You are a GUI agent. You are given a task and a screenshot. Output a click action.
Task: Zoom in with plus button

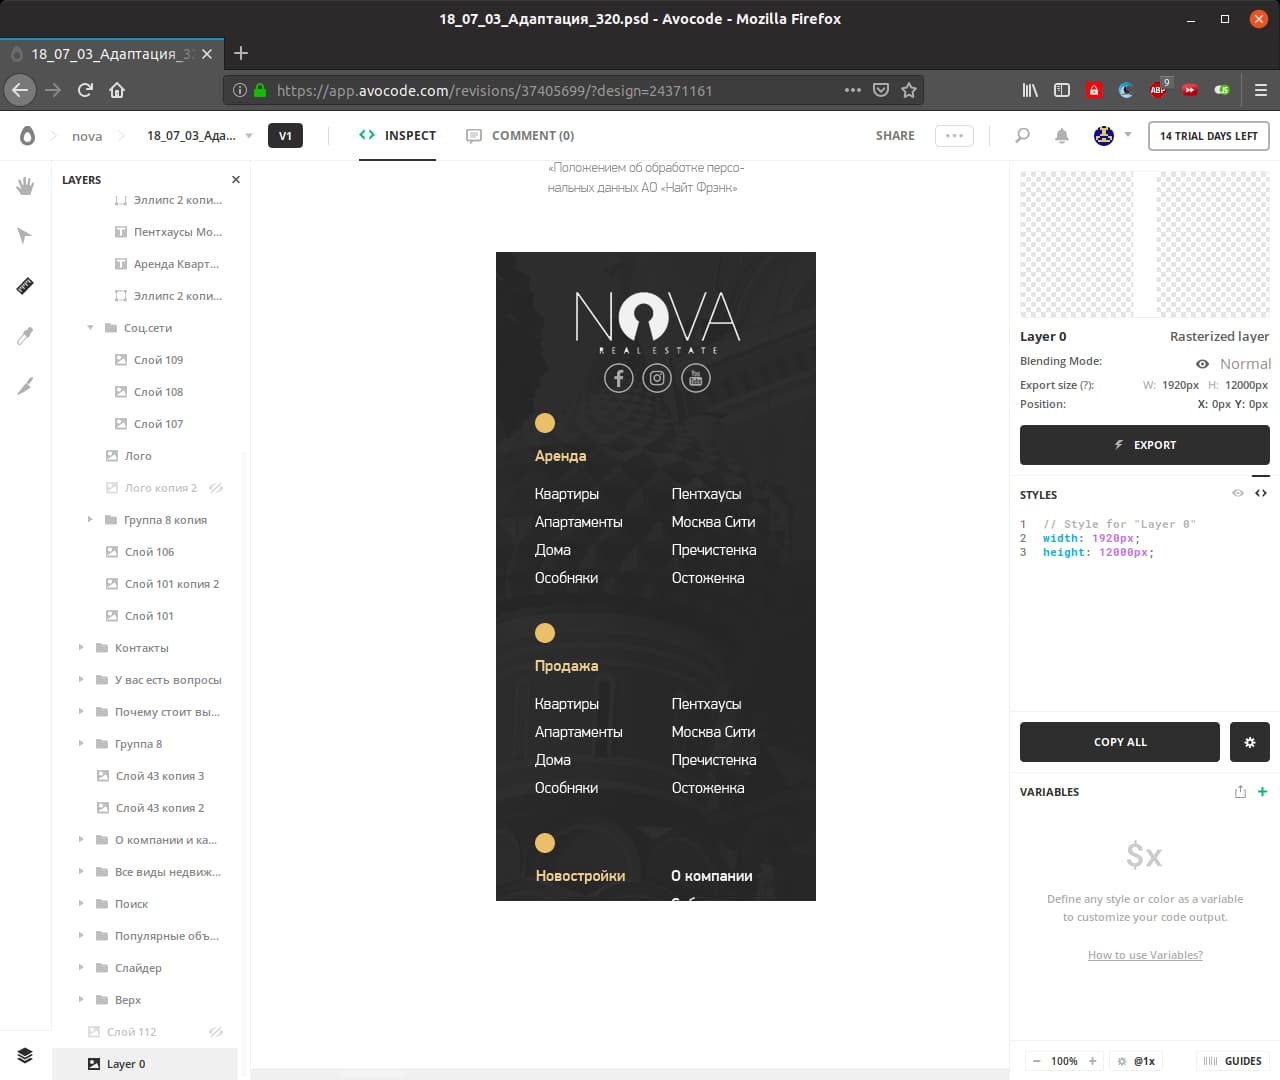coord(1093,1061)
